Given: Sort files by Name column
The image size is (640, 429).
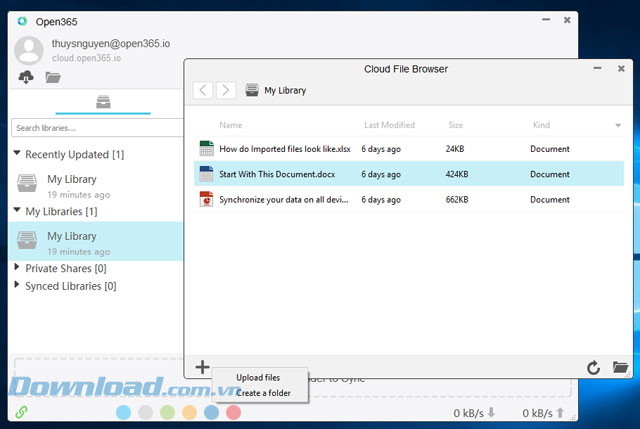Looking at the screenshot, I should 231,125.
